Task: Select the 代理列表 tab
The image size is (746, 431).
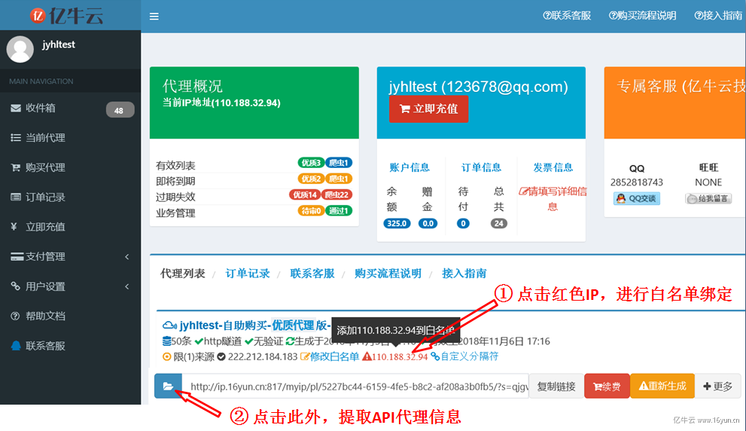Action: pos(183,273)
